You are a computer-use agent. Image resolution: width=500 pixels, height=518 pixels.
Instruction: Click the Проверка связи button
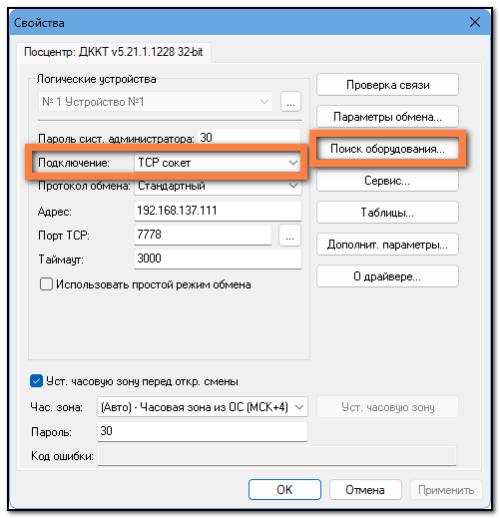click(x=387, y=85)
